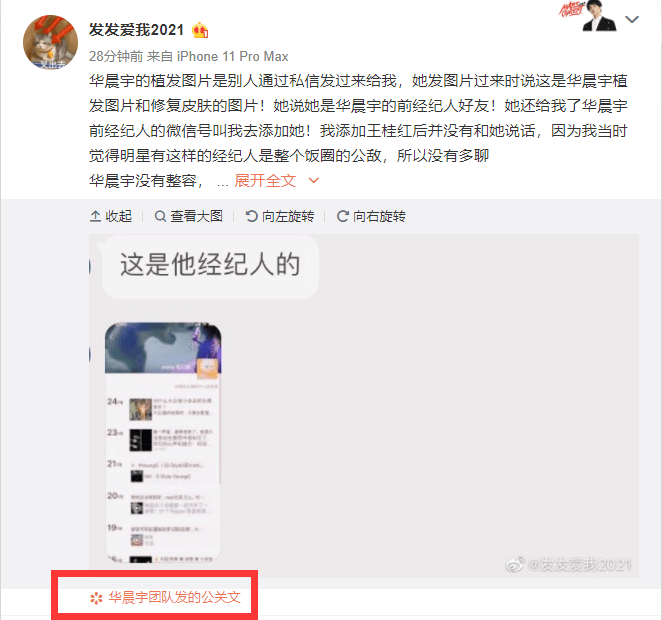Rotate image left with 向左旋转
The image size is (662, 620).
[279, 216]
